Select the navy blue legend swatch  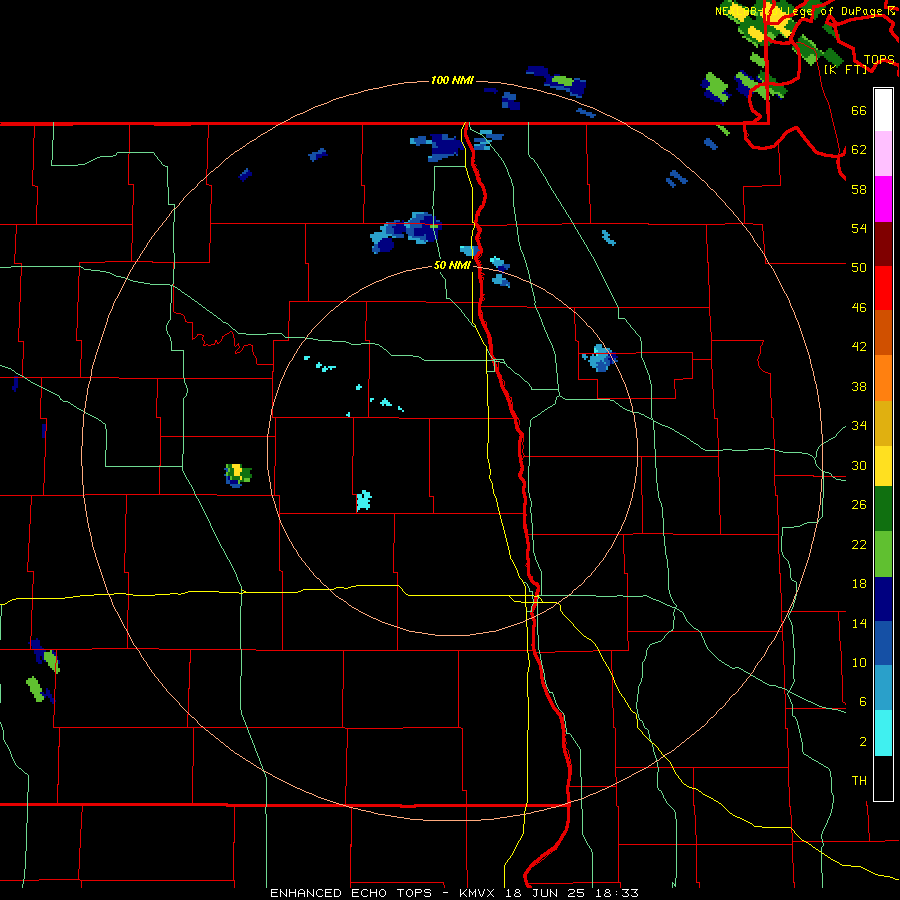tap(883, 599)
